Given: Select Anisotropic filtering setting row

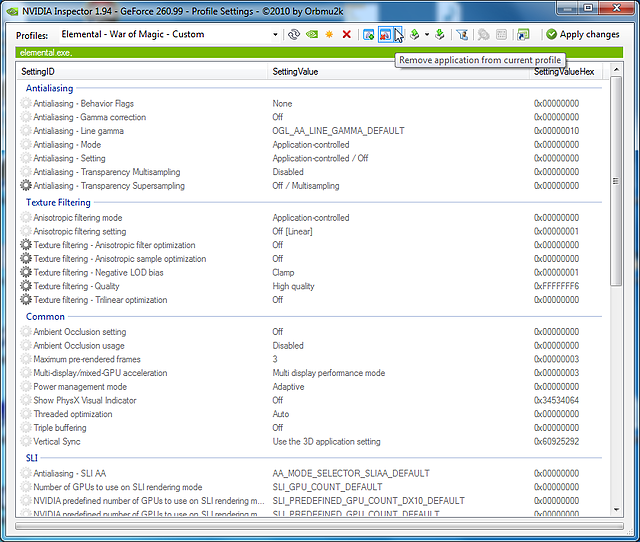Looking at the screenshot, I should click(310, 231).
